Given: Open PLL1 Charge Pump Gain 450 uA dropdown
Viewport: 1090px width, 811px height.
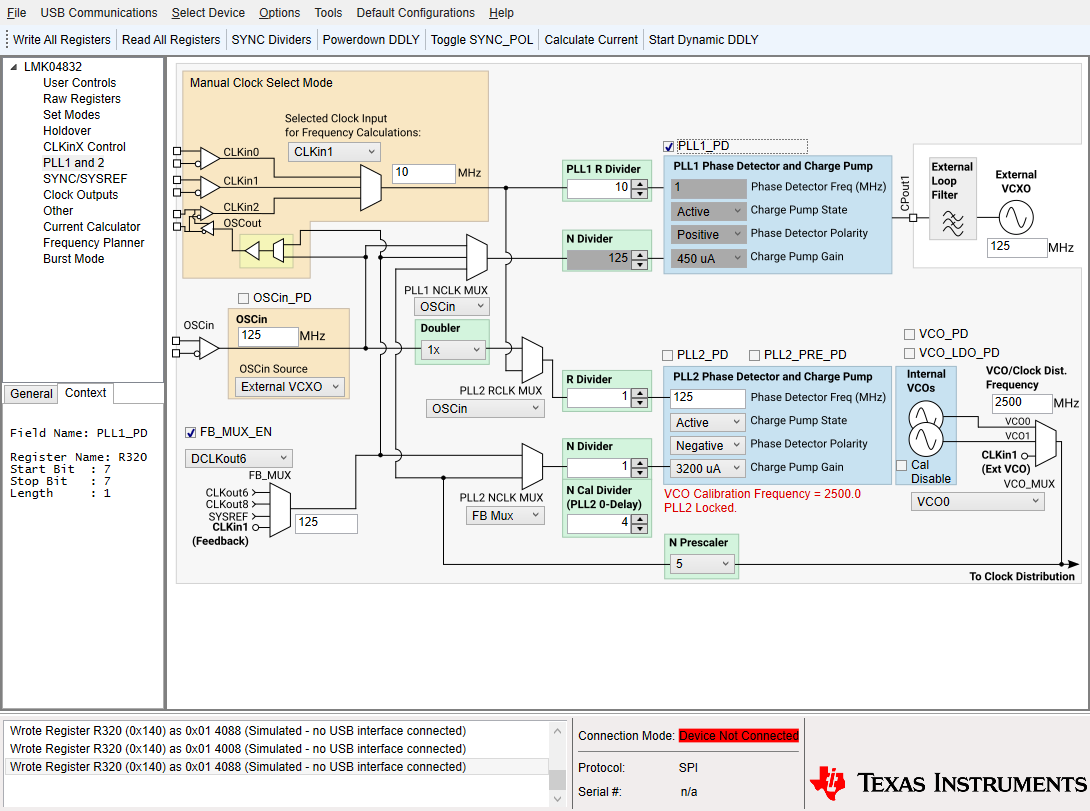Looking at the screenshot, I should point(708,259).
